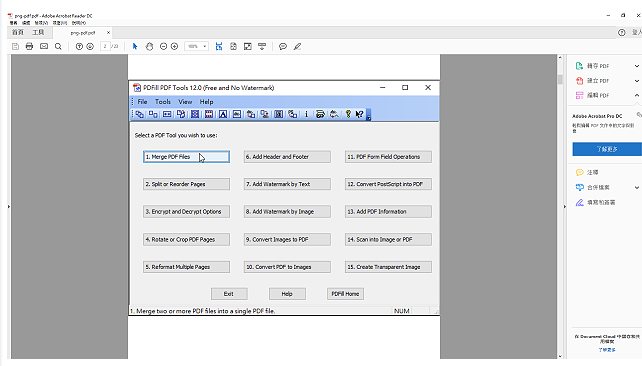The height and width of the screenshot is (366, 642).
Task: Click 'Adobe Acrobat Pro DC' heading text
Action: click(x=597, y=116)
